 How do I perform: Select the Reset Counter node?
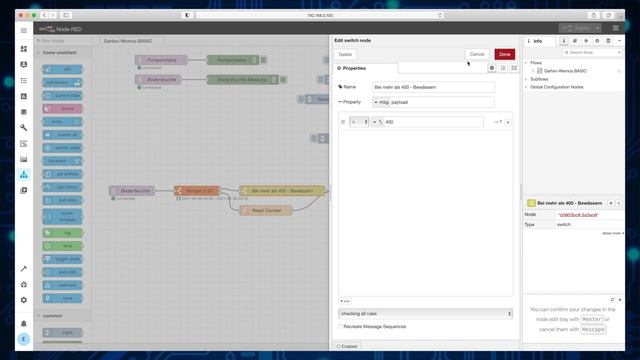(266, 211)
